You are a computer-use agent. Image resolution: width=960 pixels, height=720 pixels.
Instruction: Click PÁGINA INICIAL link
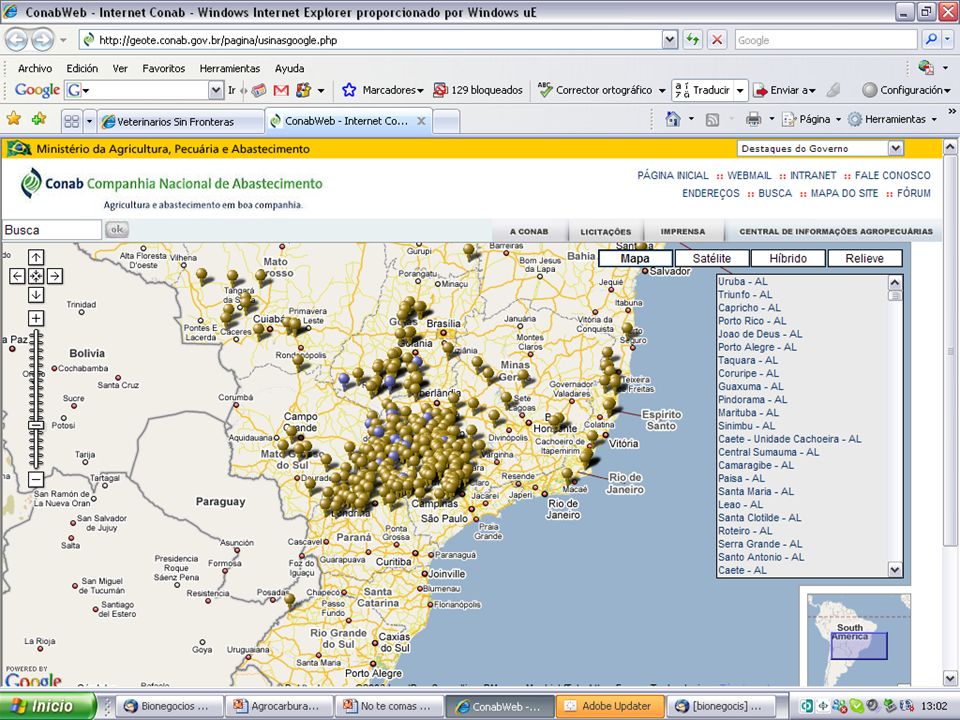[672, 176]
